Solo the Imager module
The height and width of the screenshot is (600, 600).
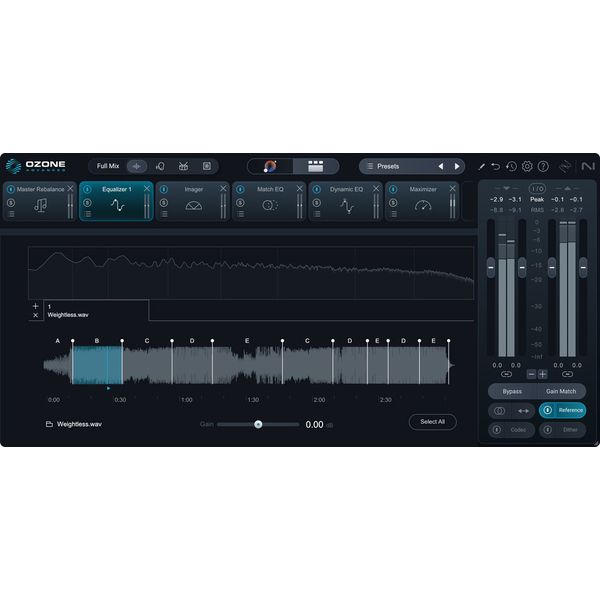pos(164,202)
